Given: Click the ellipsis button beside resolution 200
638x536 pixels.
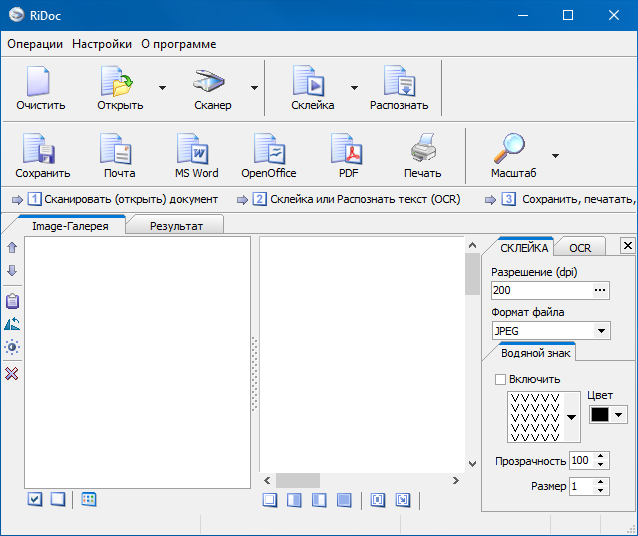Looking at the screenshot, I should tap(600, 290).
